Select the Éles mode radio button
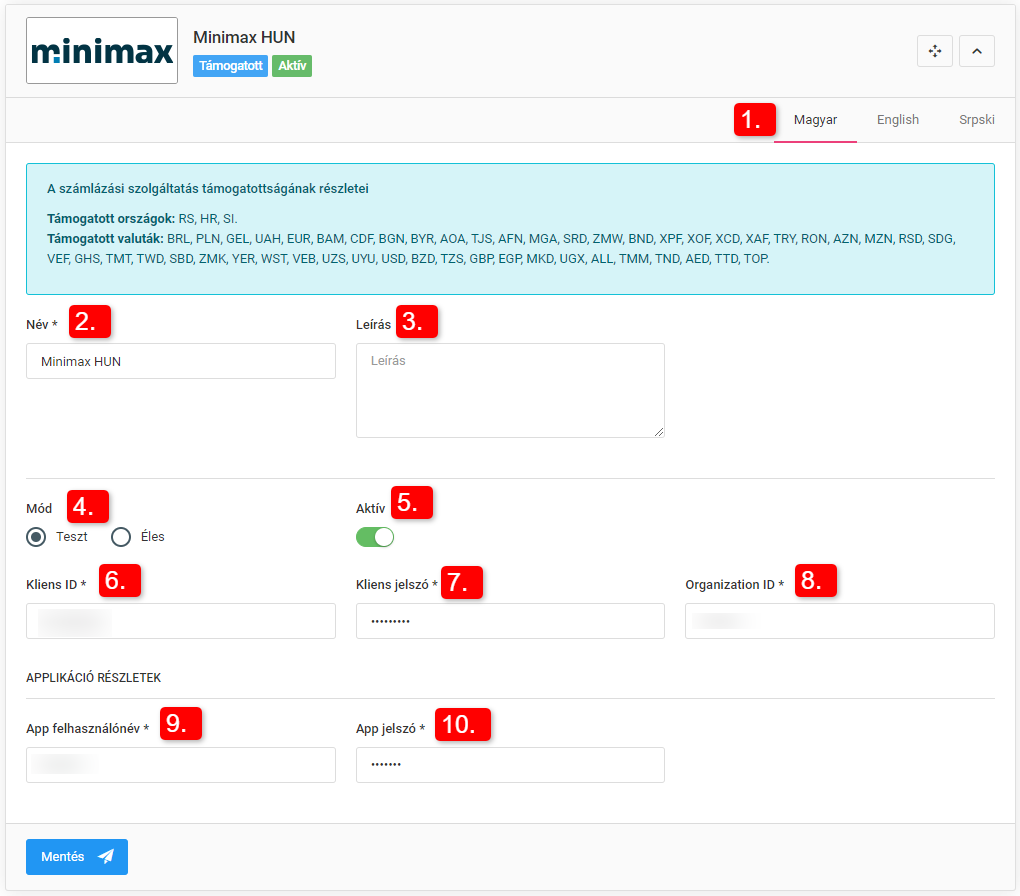The height and width of the screenshot is (896, 1020). (x=122, y=537)
